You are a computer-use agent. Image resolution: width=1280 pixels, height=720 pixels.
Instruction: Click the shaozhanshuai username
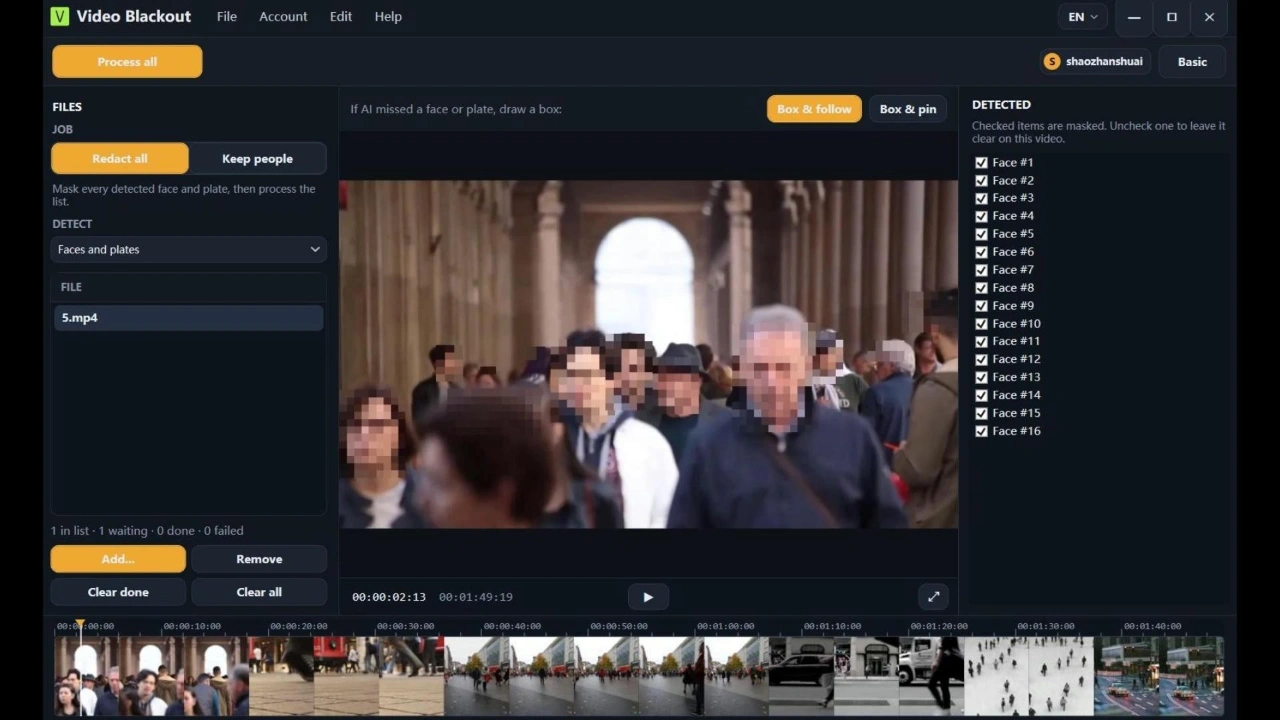1104,62
